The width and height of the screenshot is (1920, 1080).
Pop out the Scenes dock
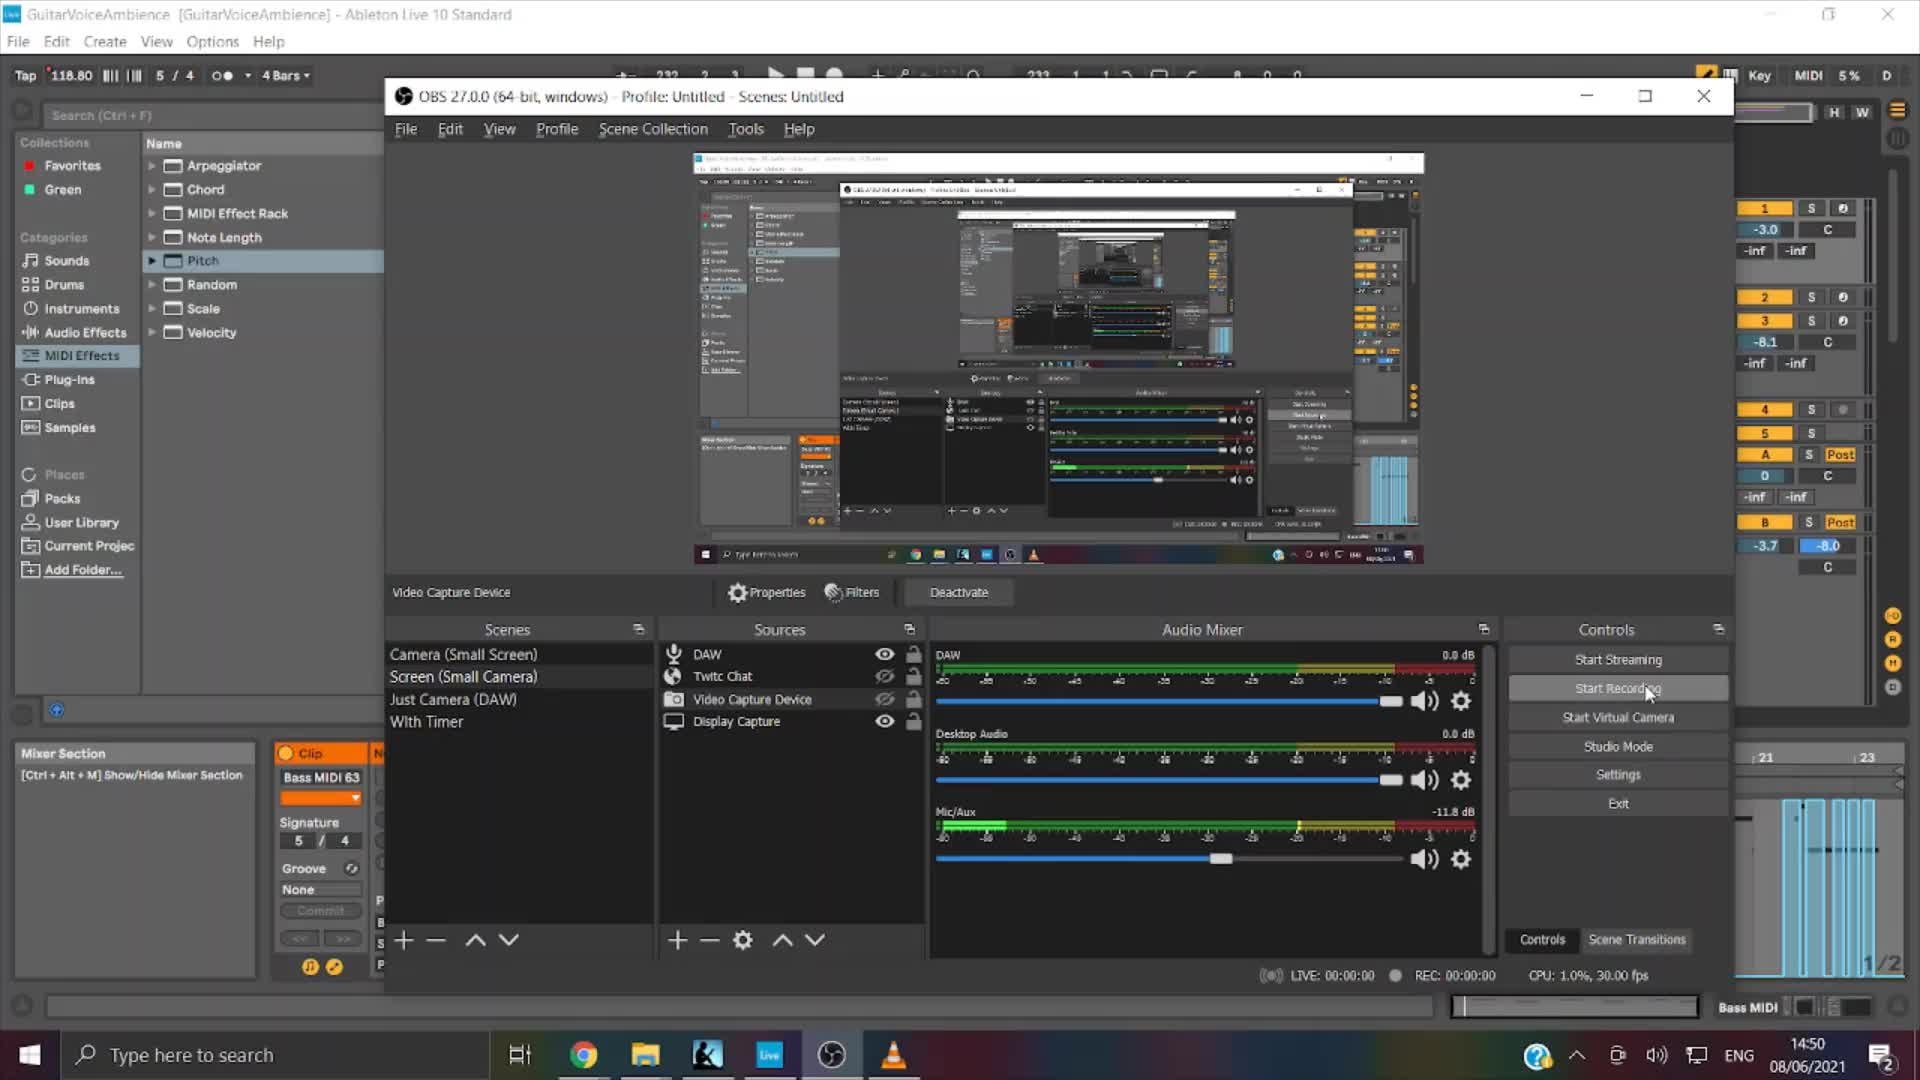pyautogui.click(x=639, y=629)
